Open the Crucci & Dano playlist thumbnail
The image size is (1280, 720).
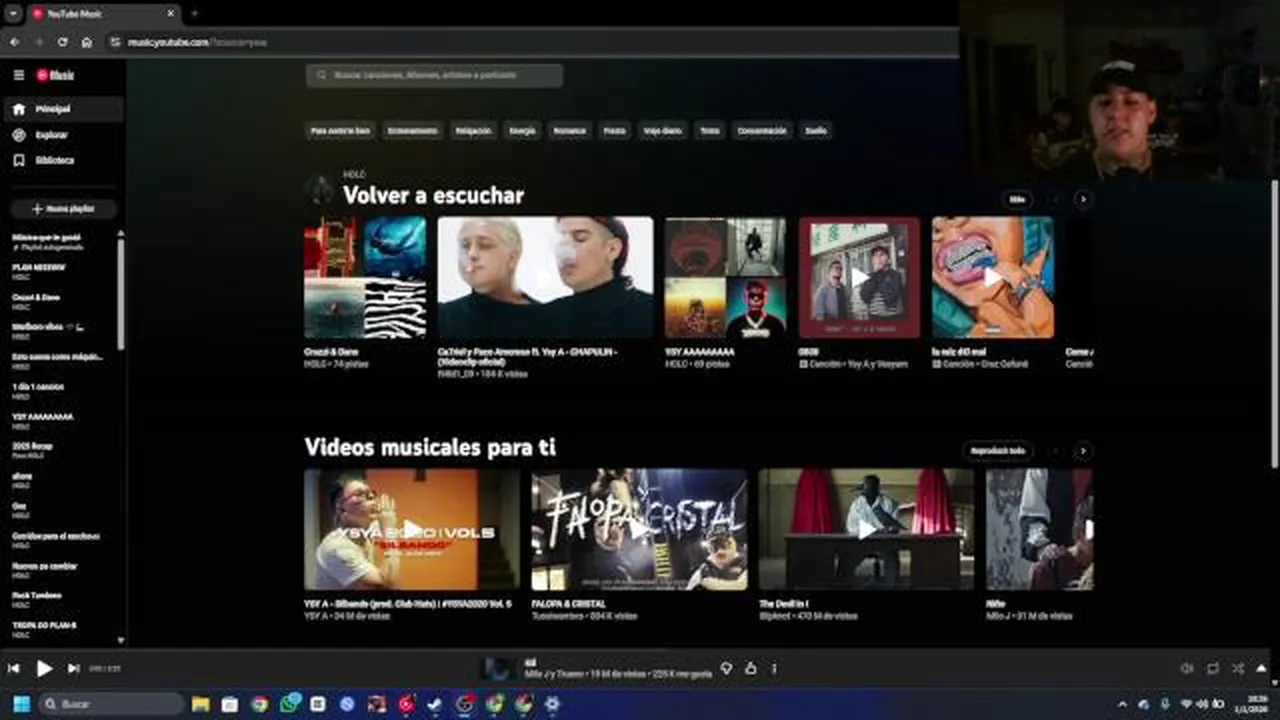(365, 278)
